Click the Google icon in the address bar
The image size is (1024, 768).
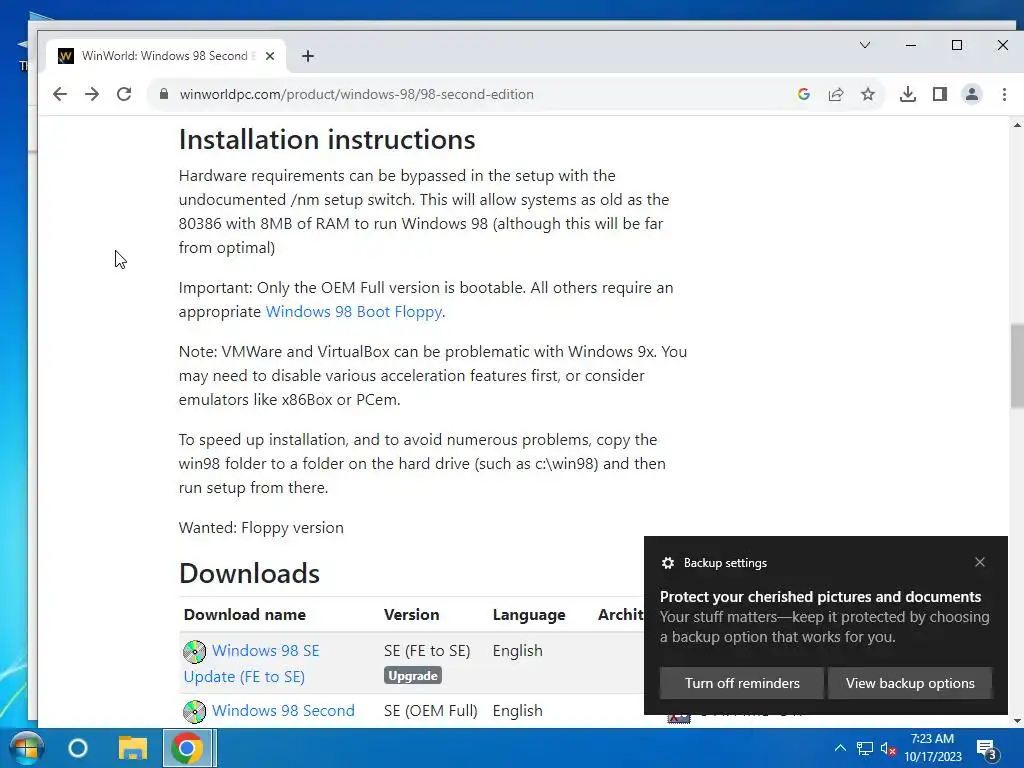(x=804, y=94)
